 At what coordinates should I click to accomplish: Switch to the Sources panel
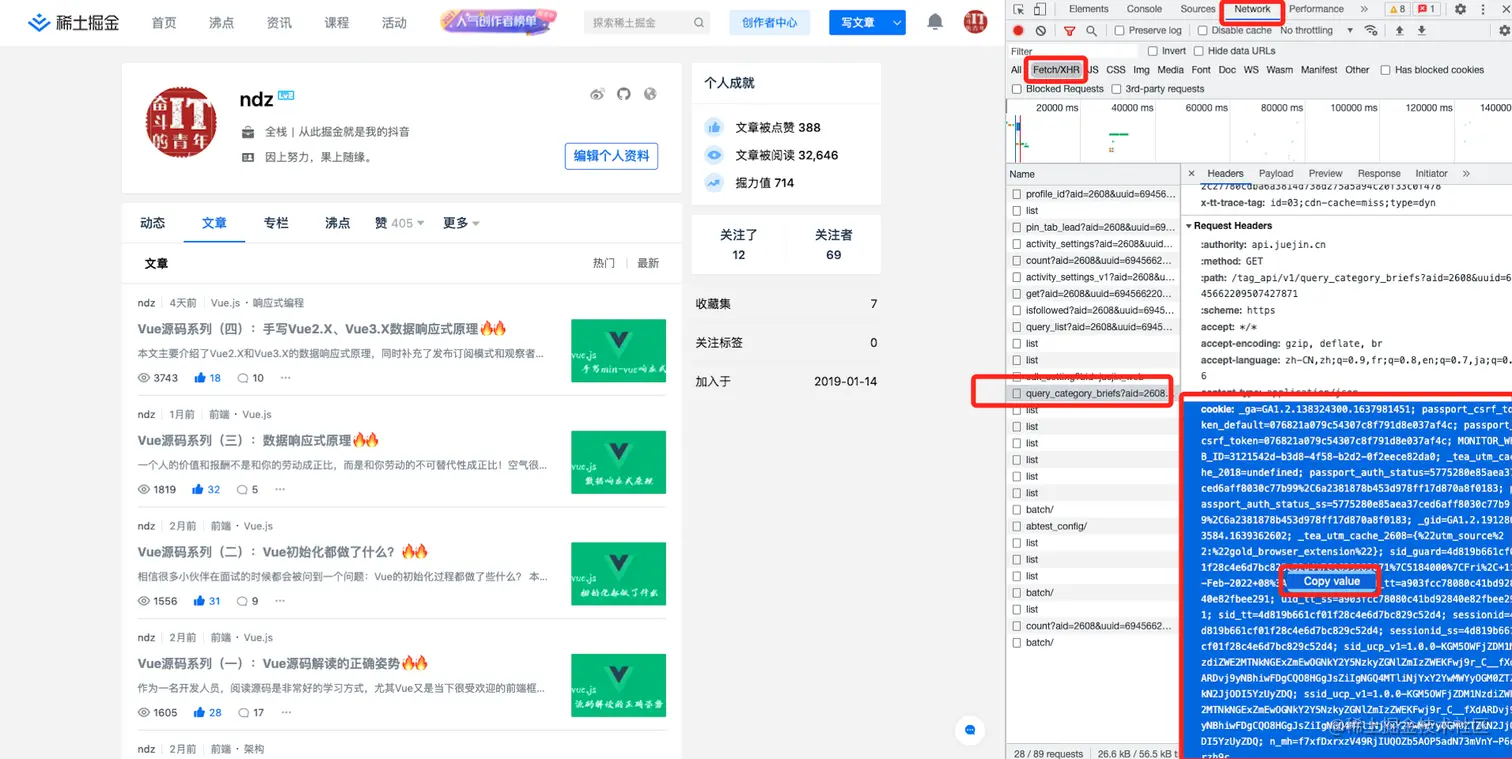click(1197, 9)
